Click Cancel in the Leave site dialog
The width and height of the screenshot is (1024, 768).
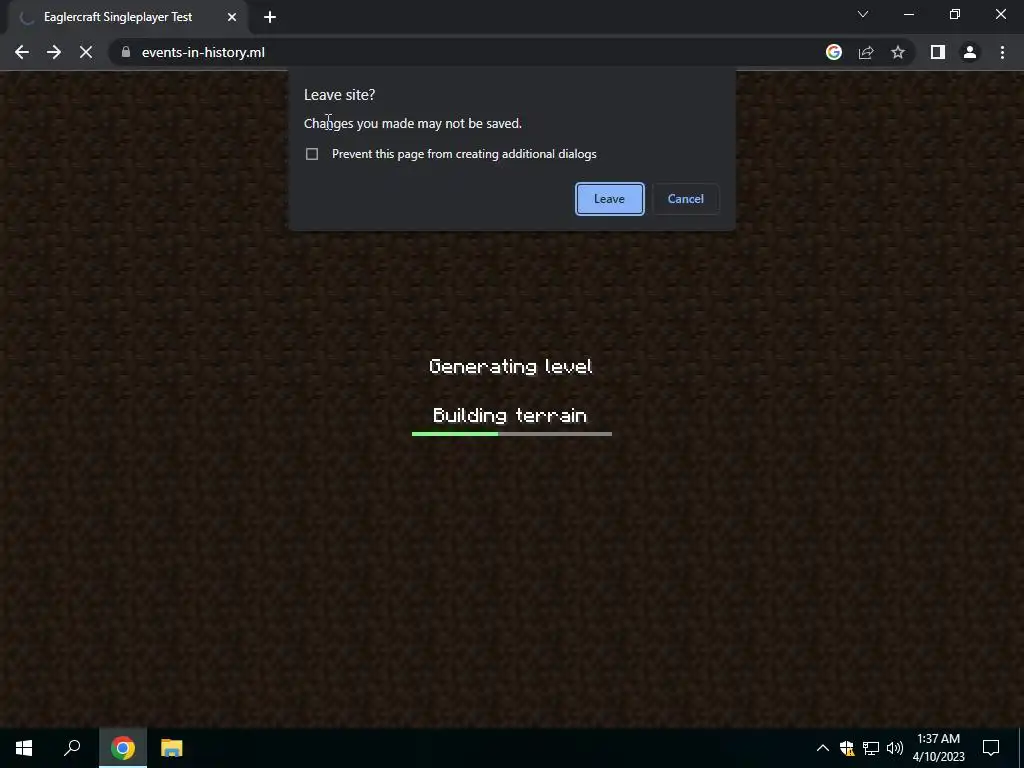pos(685,199)
